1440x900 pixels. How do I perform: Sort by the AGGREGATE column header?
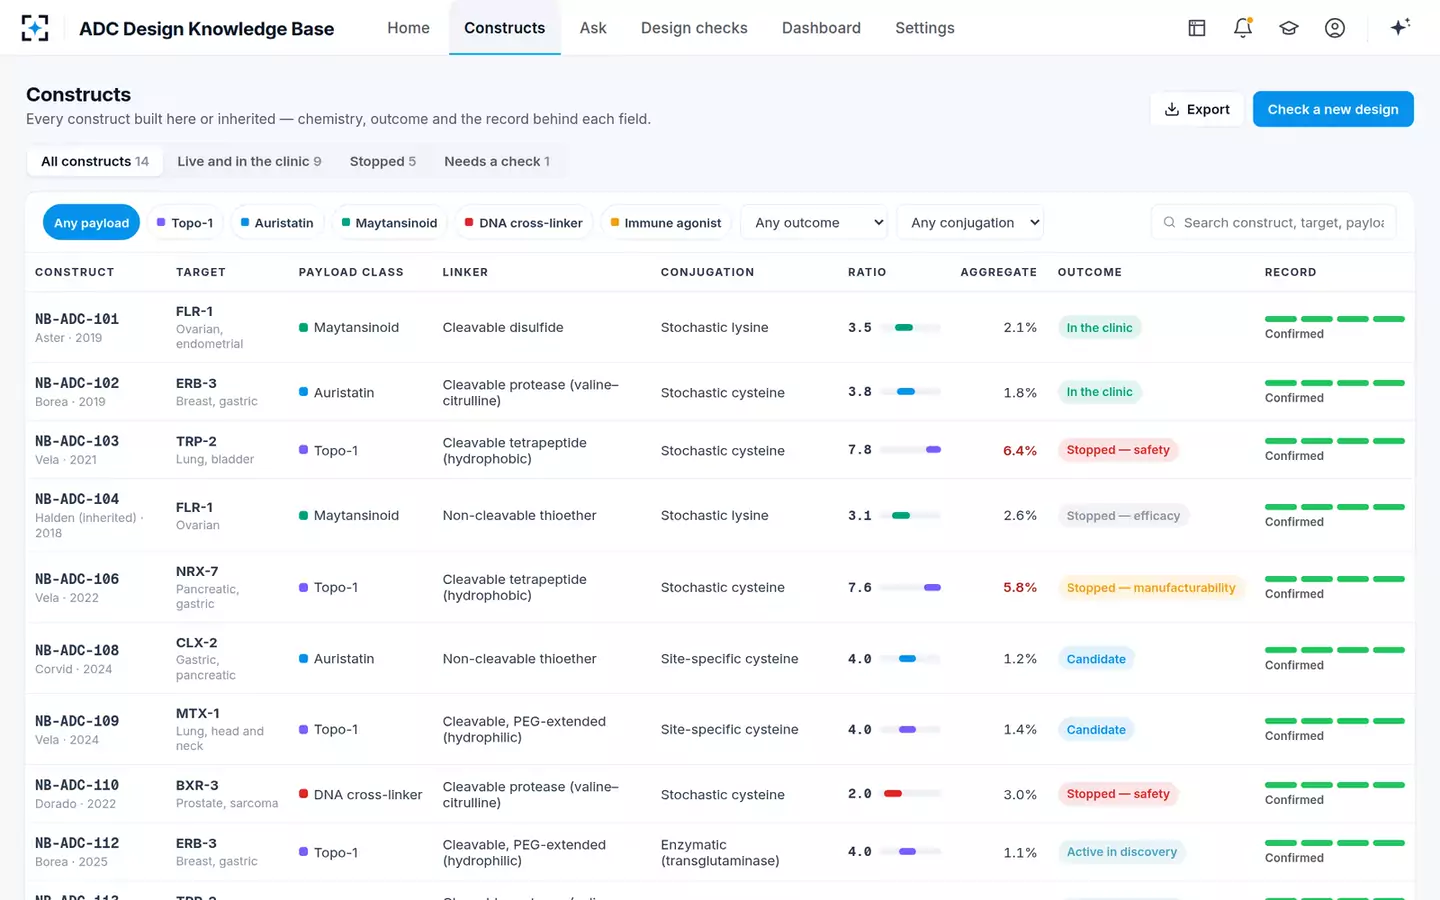998,272
